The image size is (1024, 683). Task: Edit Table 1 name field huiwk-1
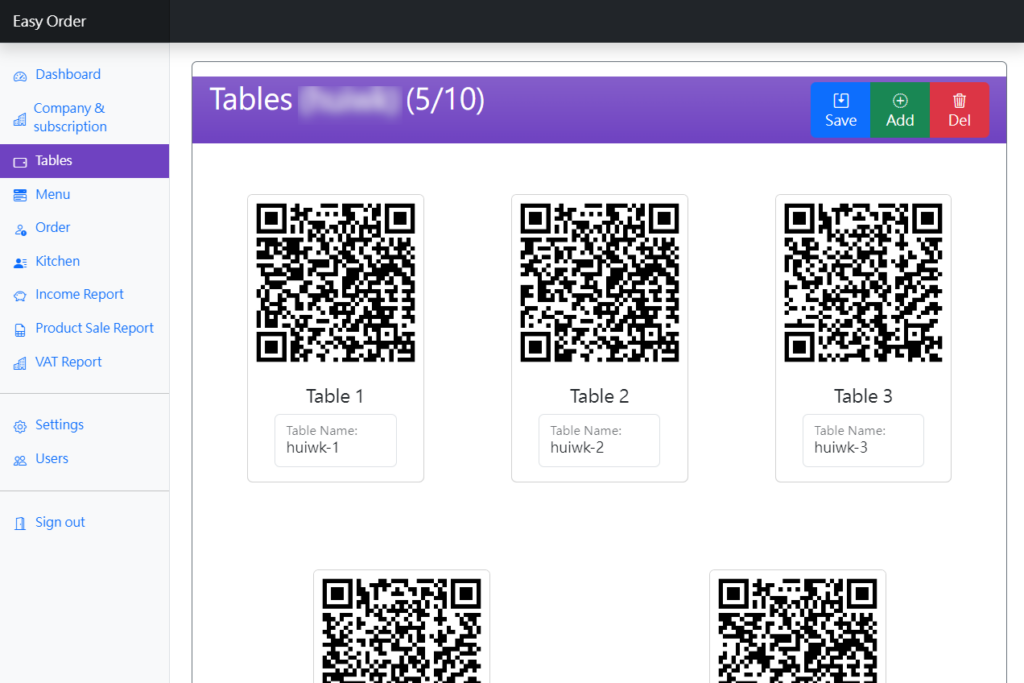pyautogui.click(x=336, y=441)
